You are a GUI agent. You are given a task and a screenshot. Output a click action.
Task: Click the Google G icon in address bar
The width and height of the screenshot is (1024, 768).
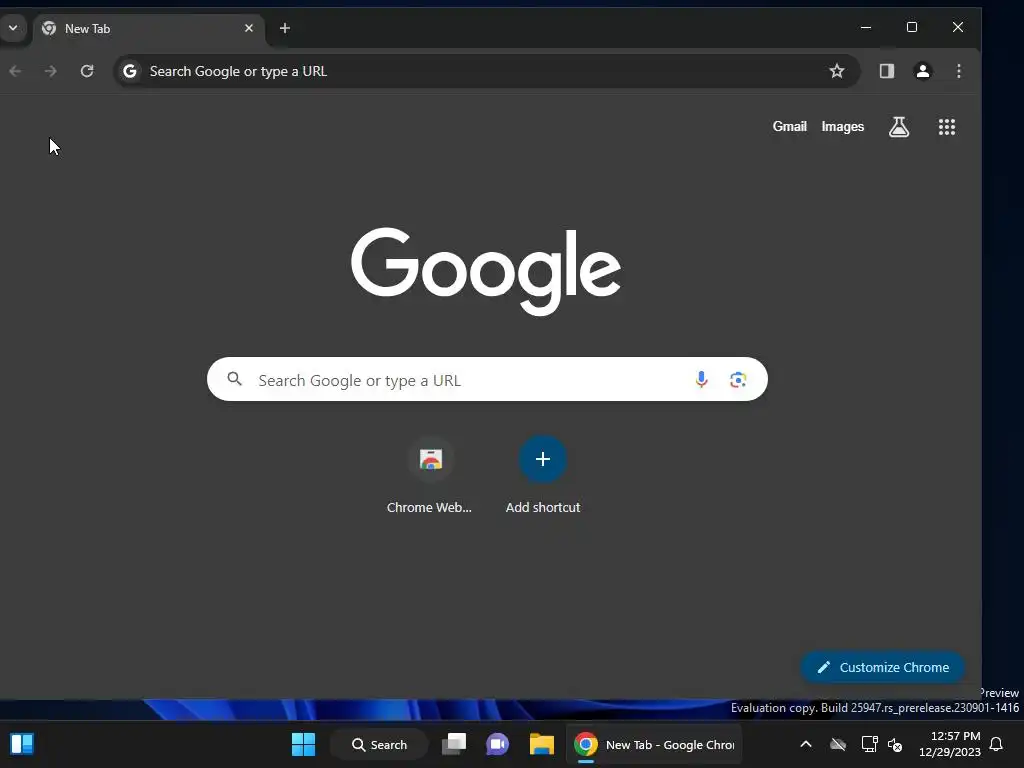pyautogui.click(x=130, y=71)
